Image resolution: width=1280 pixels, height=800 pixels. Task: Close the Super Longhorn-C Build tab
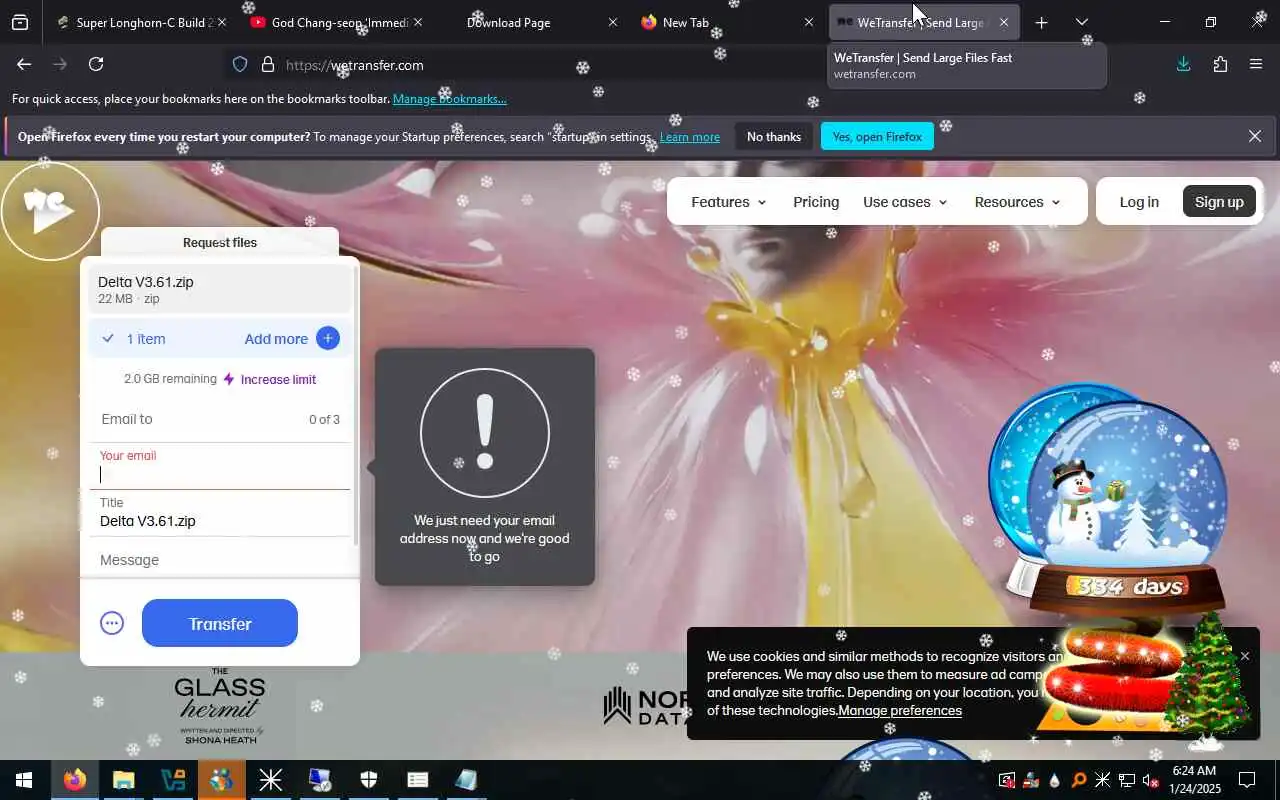point(221,22)
